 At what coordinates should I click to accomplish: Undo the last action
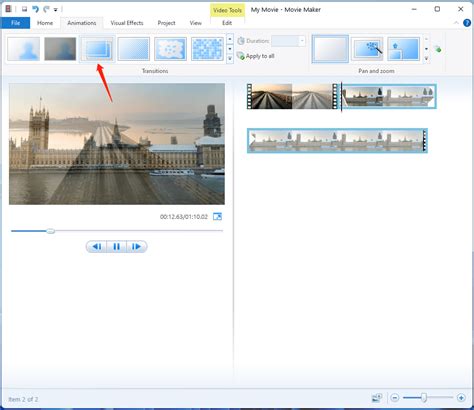tap(35, 9)
